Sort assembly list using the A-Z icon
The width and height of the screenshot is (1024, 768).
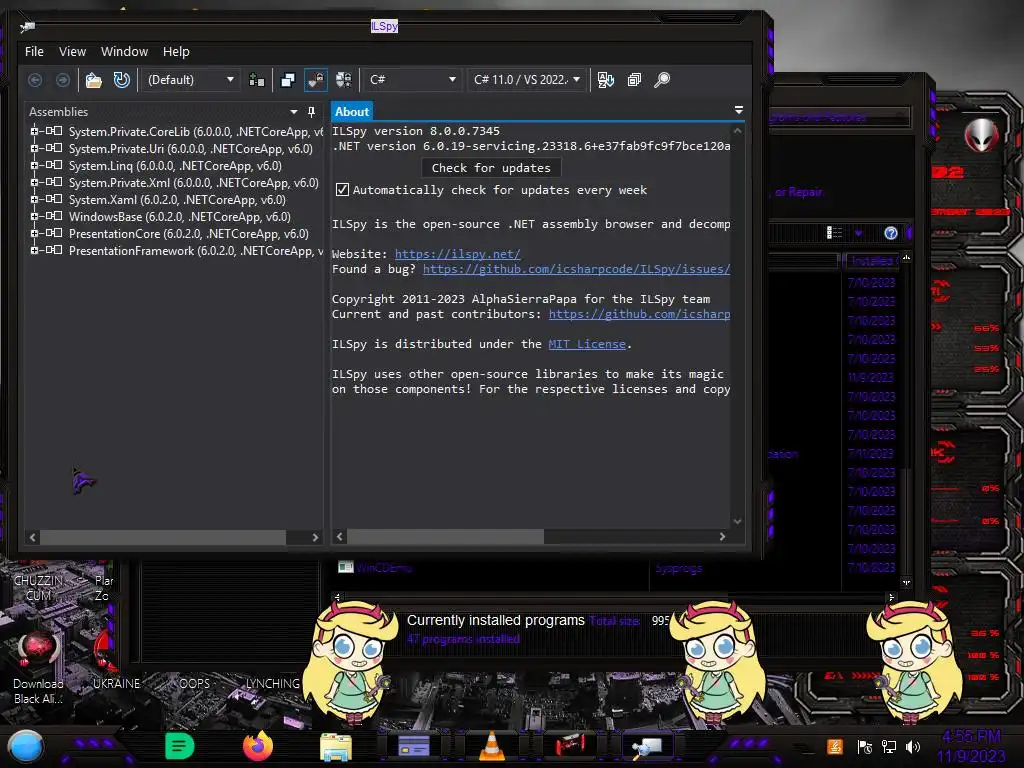click(606, 80)
